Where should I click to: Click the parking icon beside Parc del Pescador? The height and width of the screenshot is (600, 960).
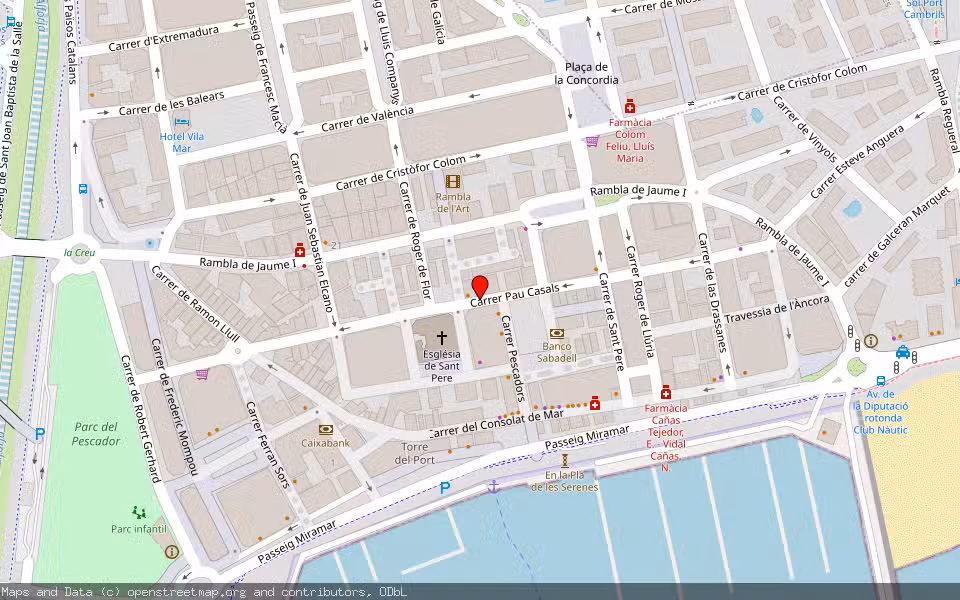tap(40, 434)
